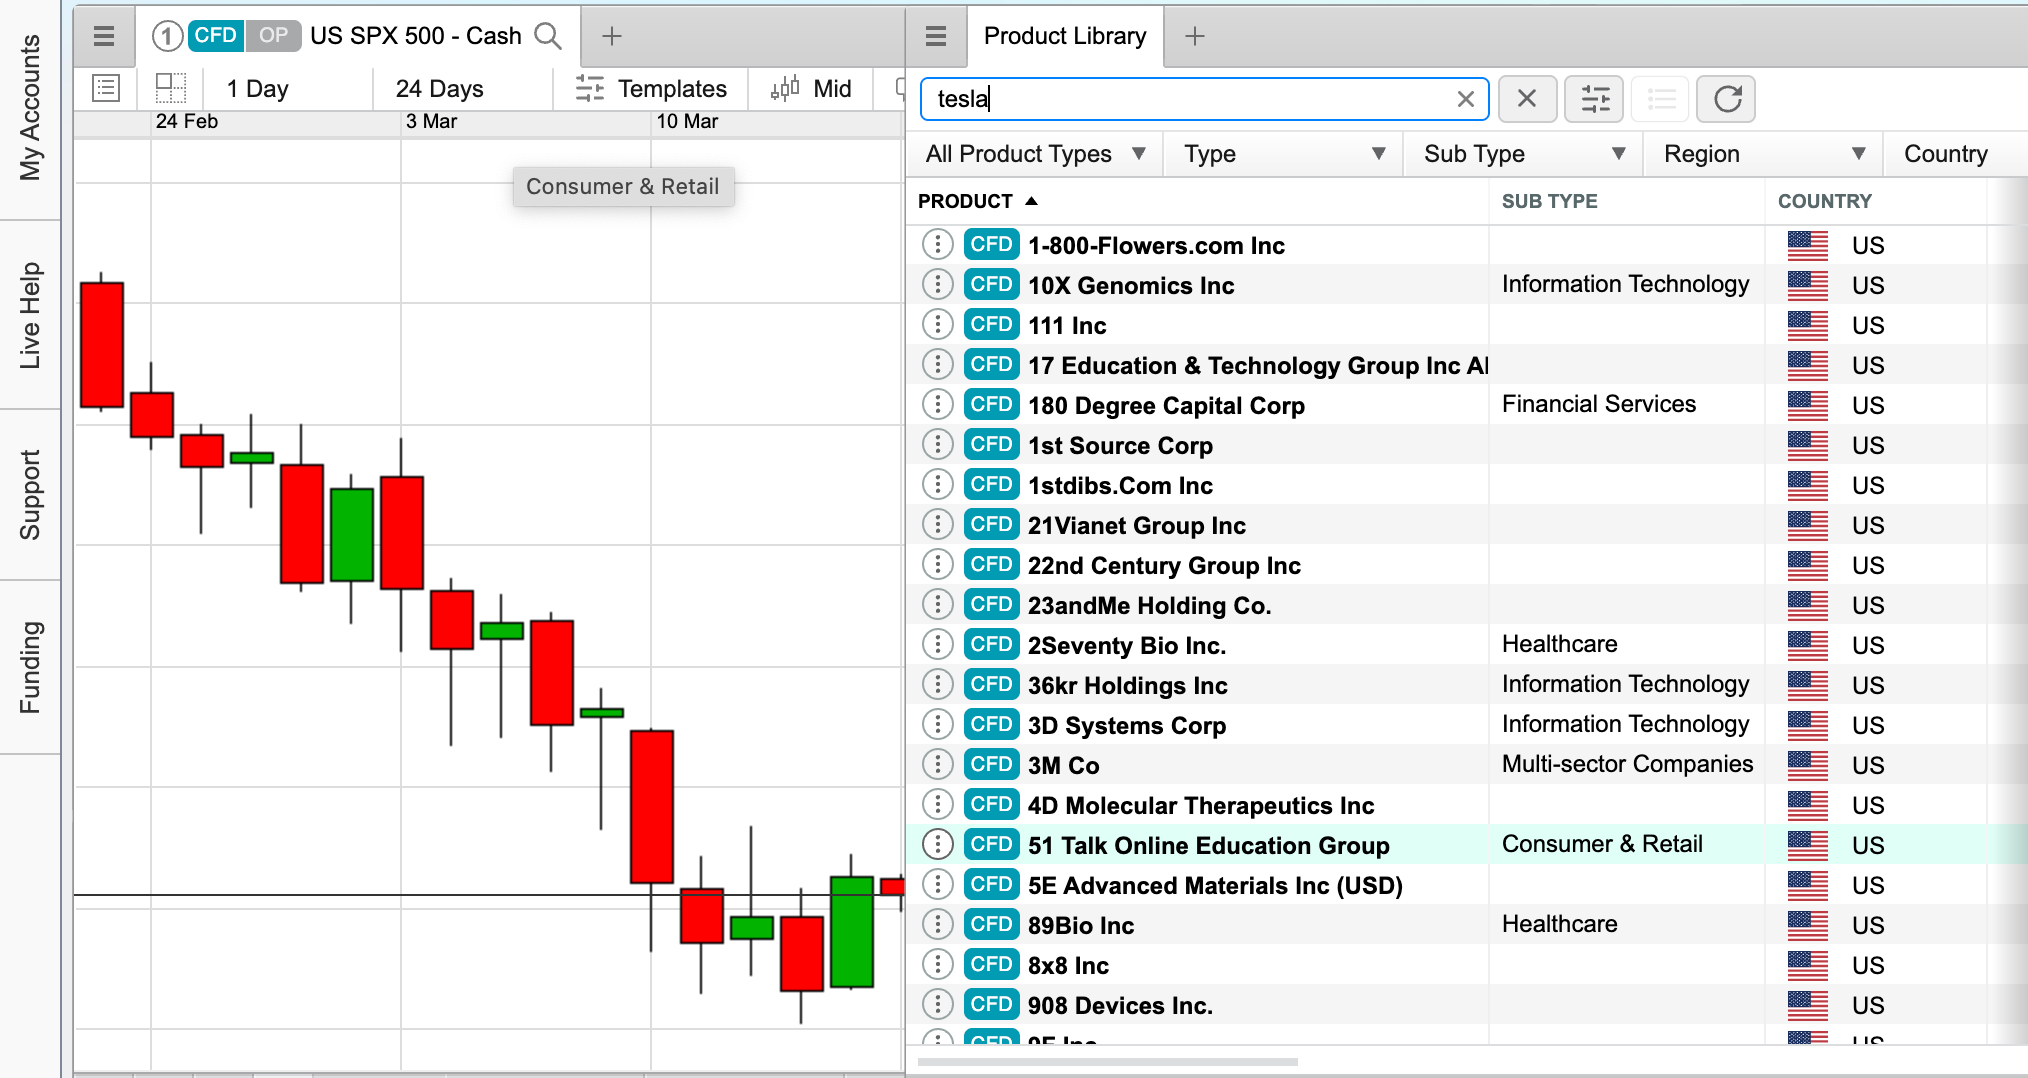Select the CFD badge in chart tab
The height and width of the screenshot is (1078, 2028).
click(215, 36)
